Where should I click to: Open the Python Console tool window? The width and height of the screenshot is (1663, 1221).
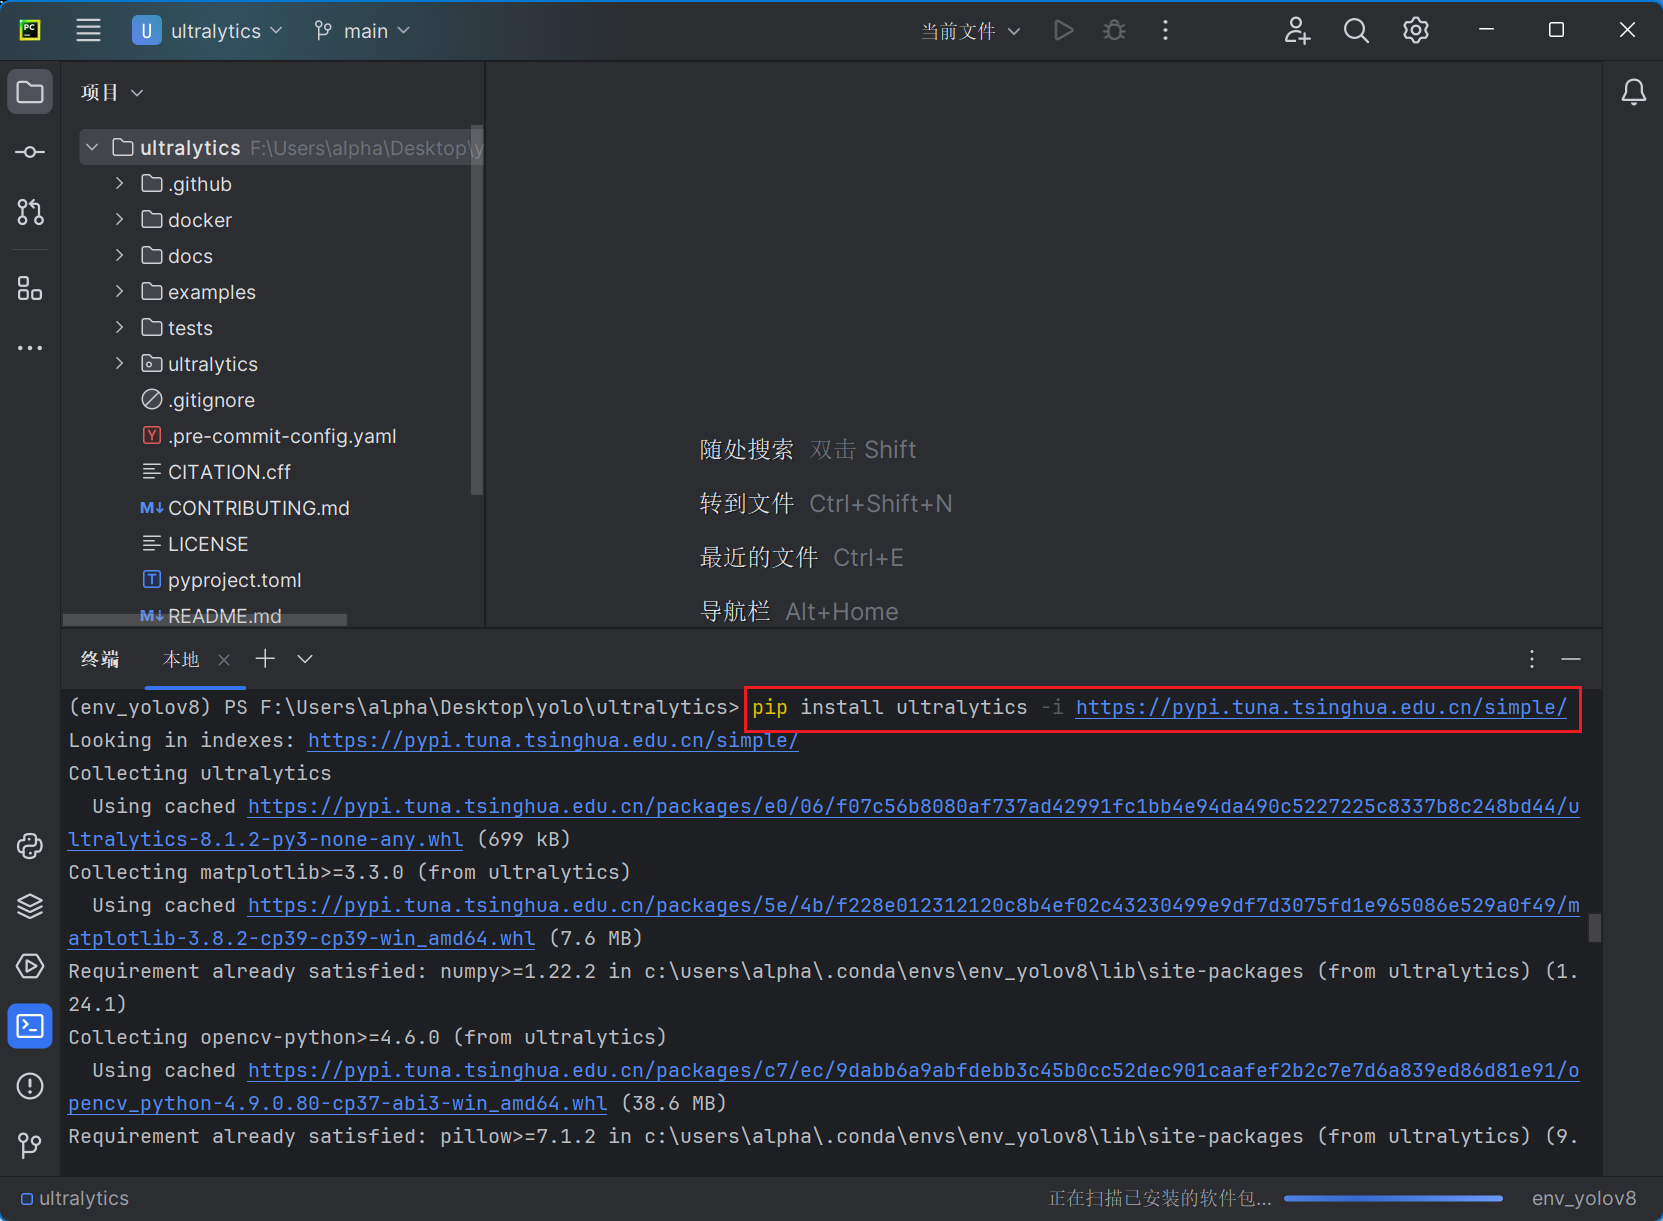coord(30,846)
